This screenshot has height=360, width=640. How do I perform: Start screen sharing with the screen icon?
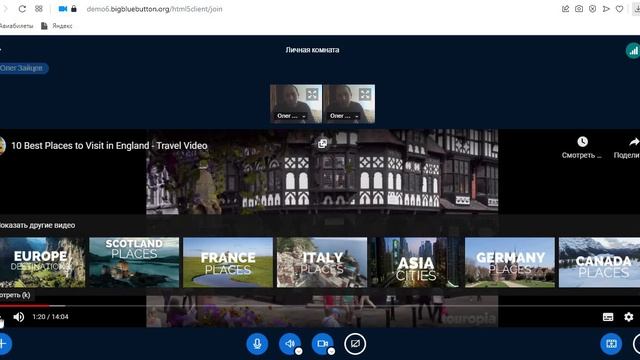[x=355, y=344]
